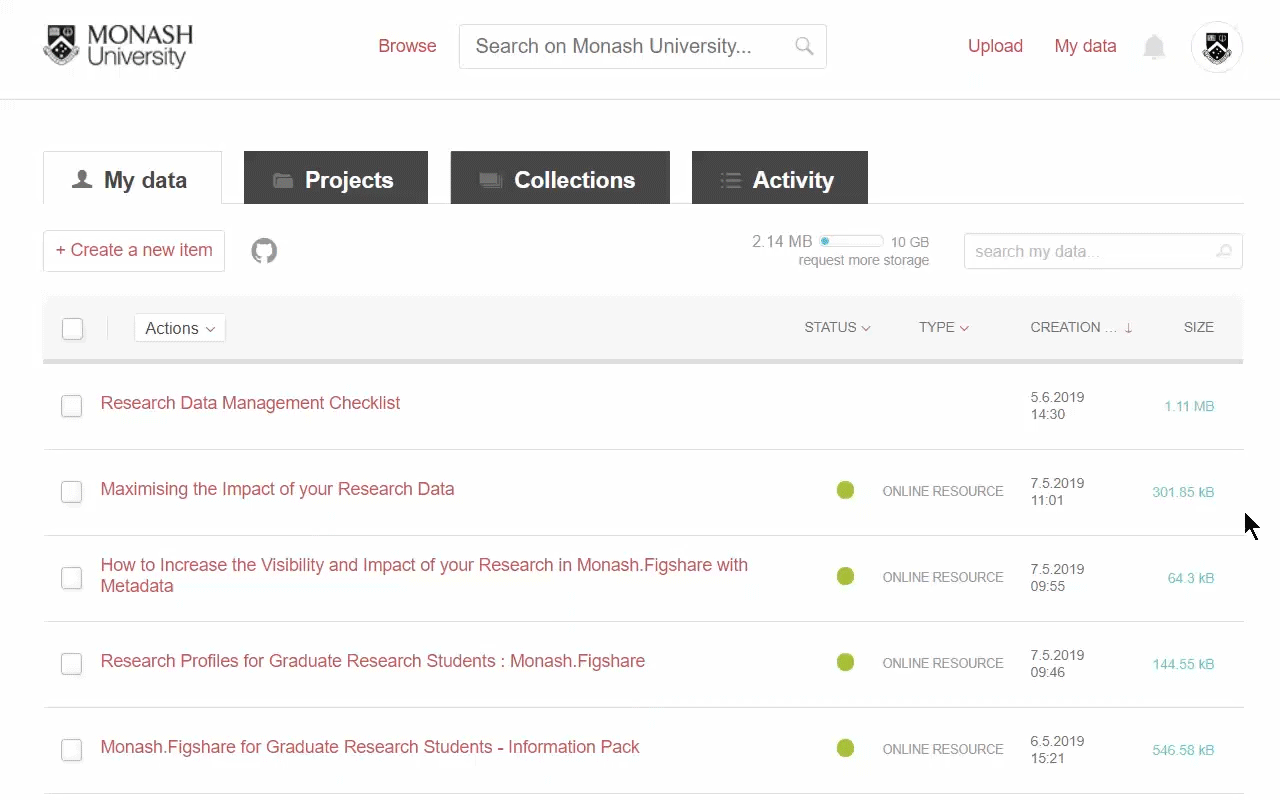Viewport: 1280px width, 800px height.
Task: Open How to Increase the Visibility item
Action: click(424, 575)
